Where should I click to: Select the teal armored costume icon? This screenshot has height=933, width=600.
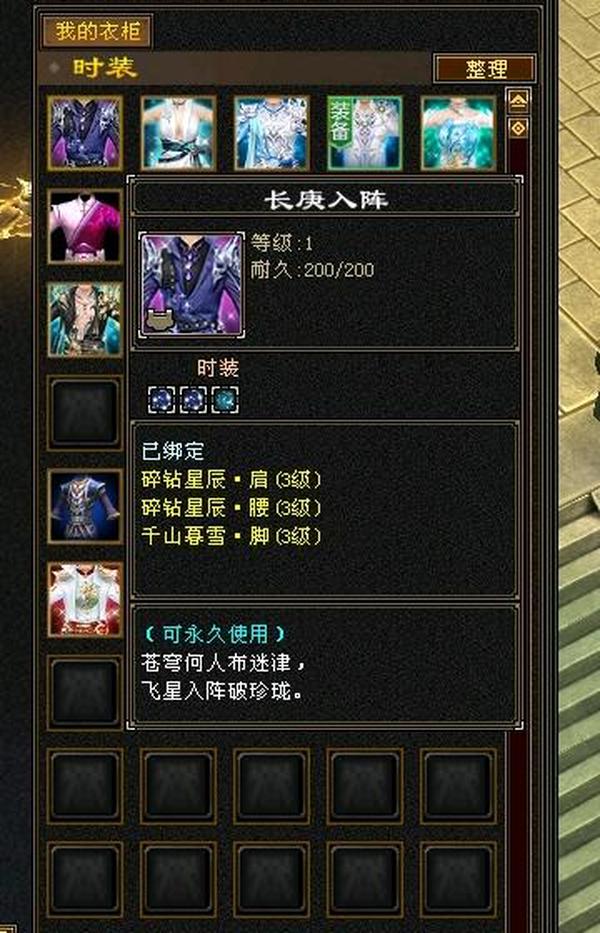(x=85, y=320)
